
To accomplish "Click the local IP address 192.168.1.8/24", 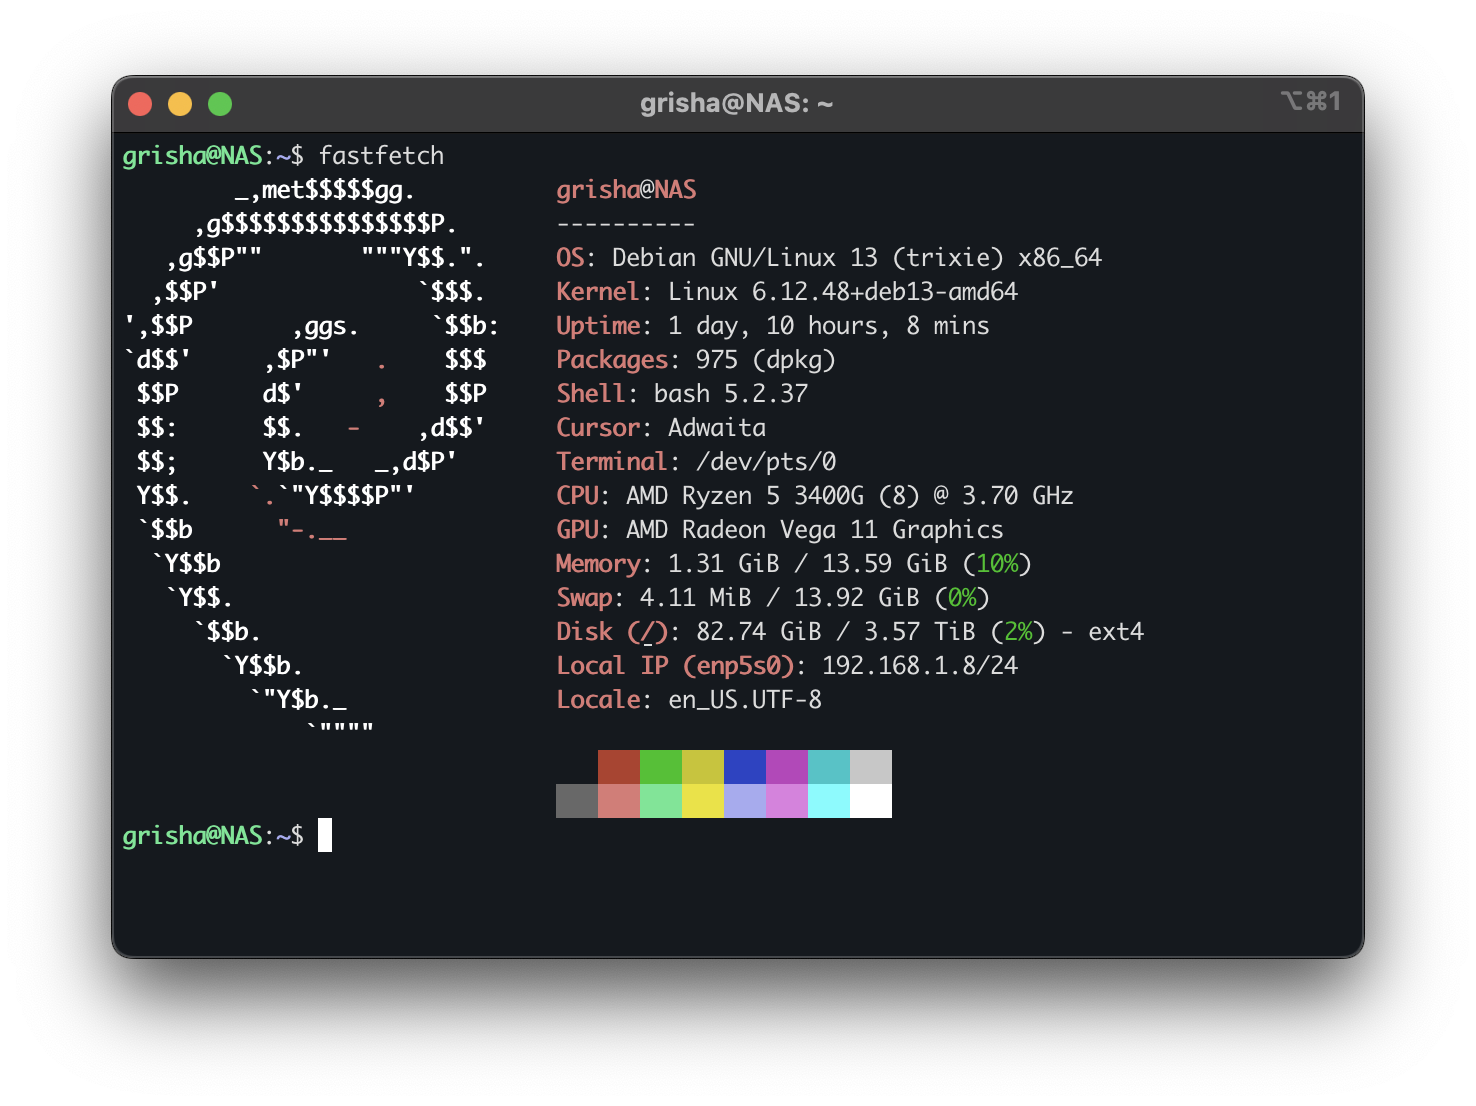I will point(919,666).
